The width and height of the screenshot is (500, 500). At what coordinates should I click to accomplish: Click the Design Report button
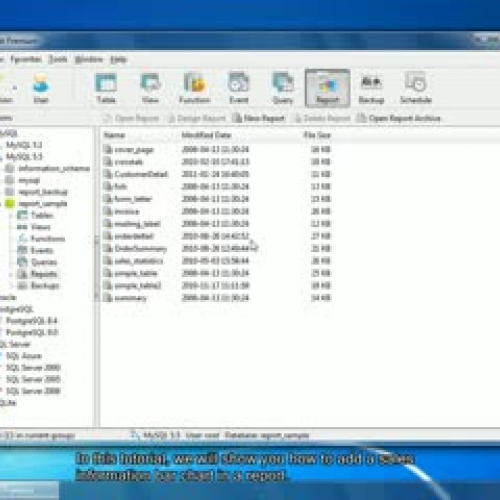197,118
